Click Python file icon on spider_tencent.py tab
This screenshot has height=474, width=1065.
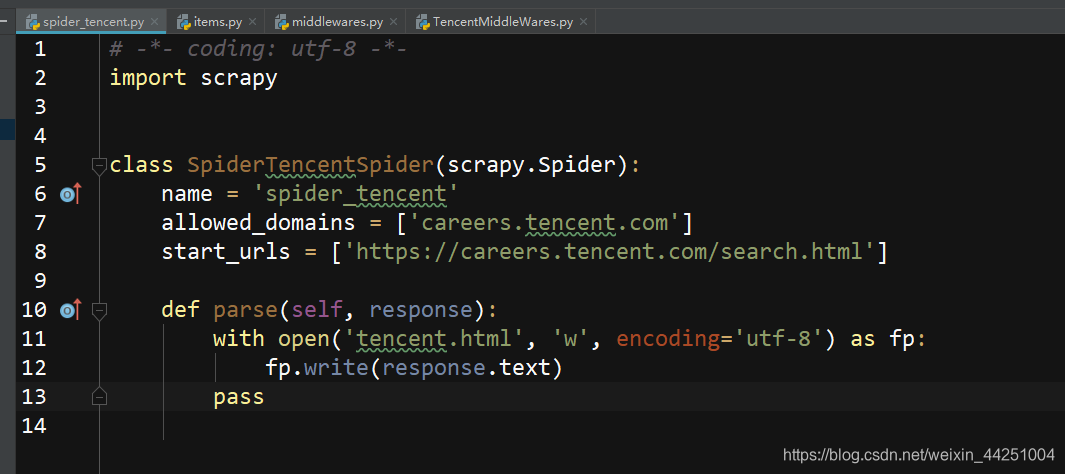32,22
